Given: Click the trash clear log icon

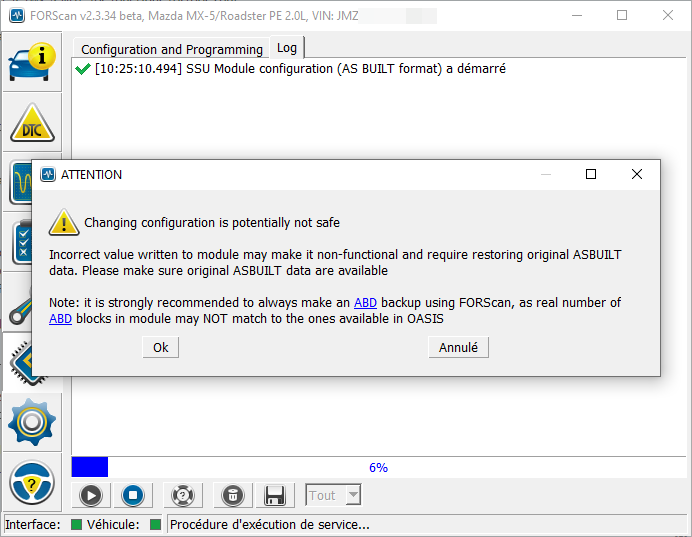Looking at the screenshot, I should (233, 495).
